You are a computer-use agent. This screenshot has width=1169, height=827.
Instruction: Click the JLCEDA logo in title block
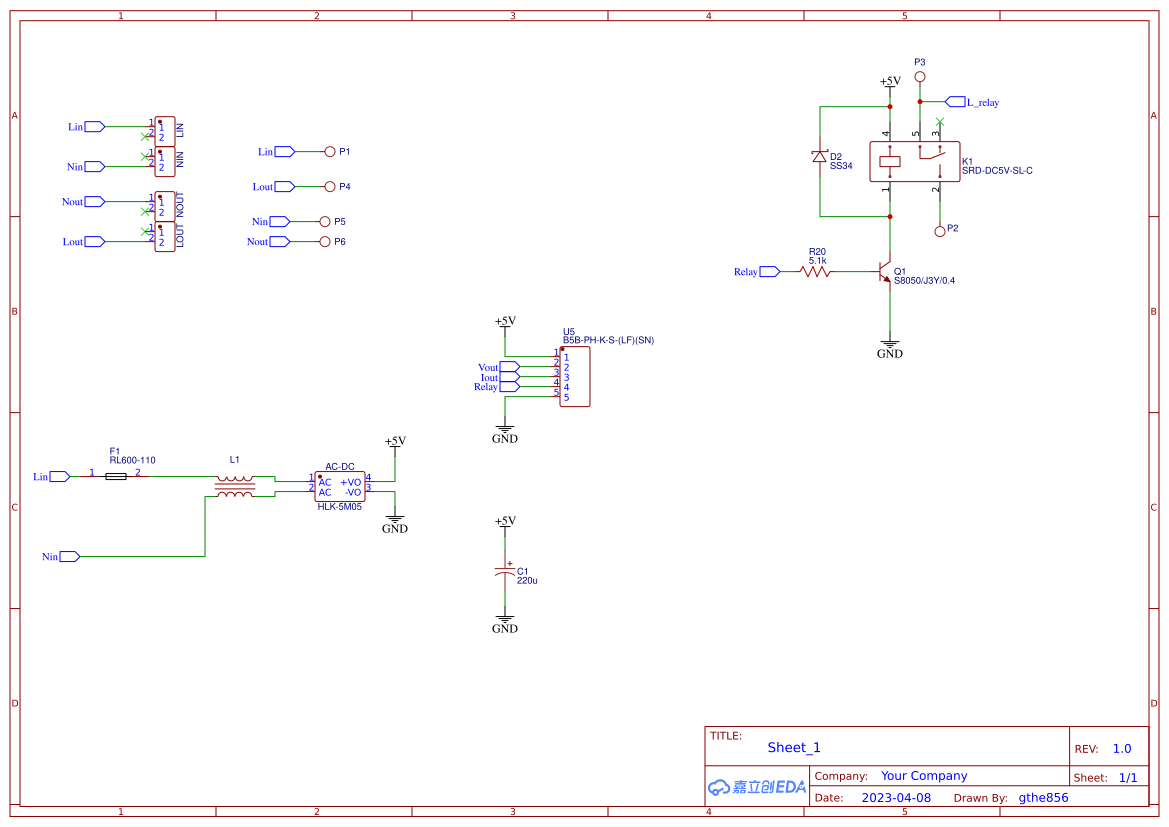[x=756, y=787]
